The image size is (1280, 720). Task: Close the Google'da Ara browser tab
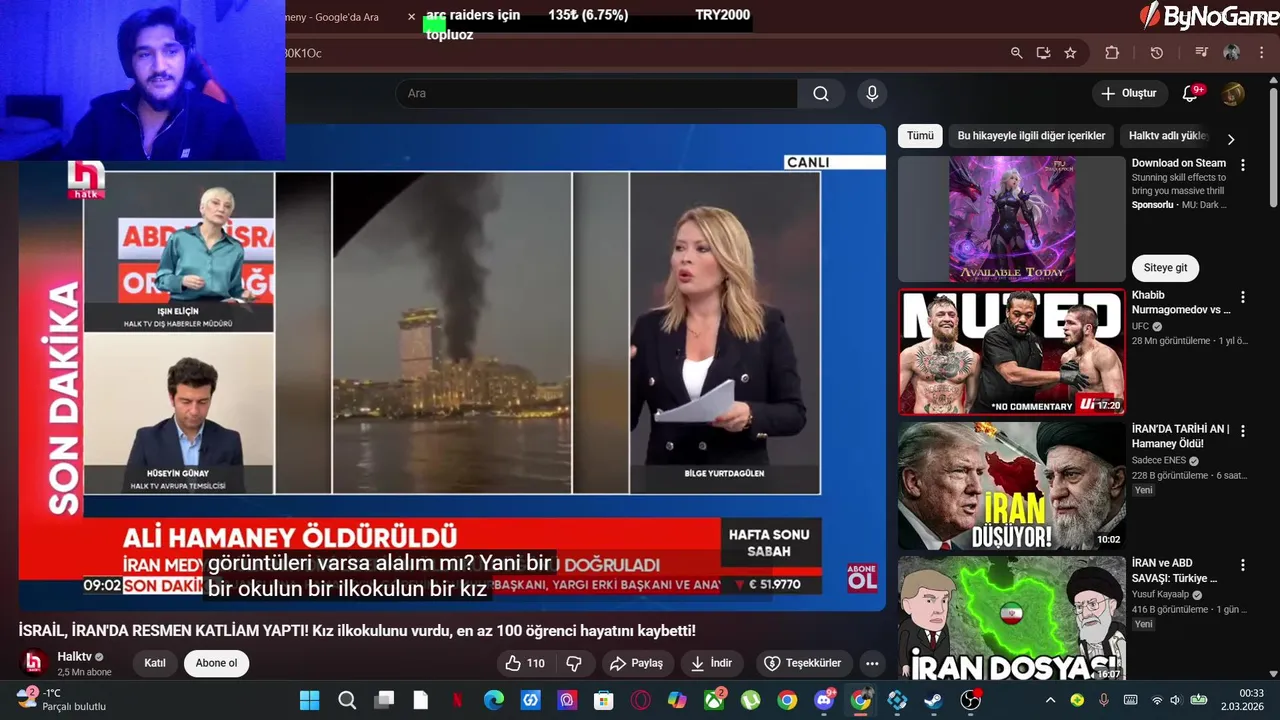[411, 17]
